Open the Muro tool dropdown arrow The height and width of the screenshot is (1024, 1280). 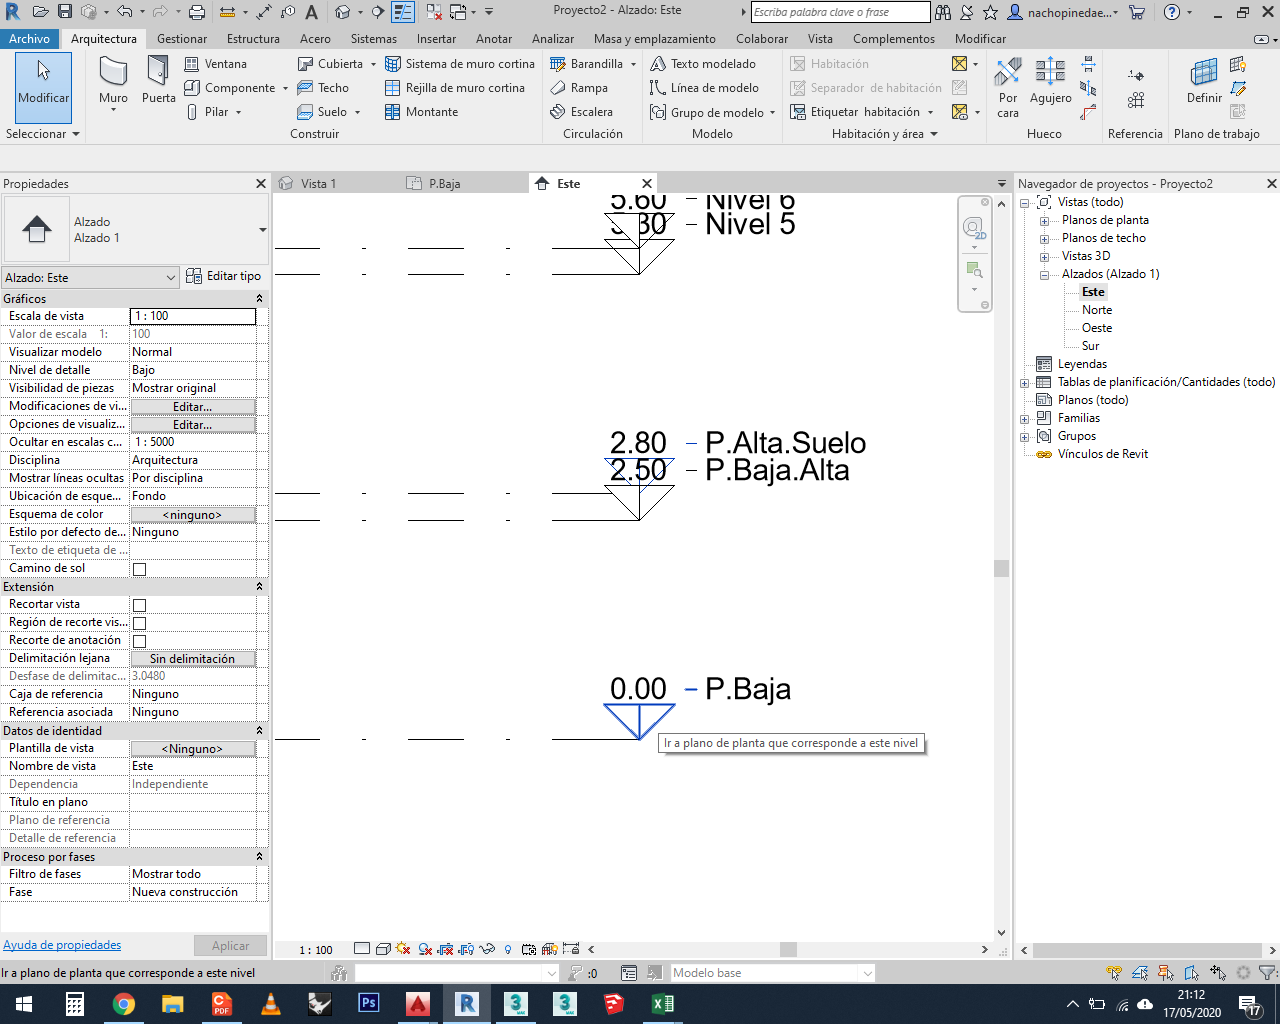tap(112, 112)
